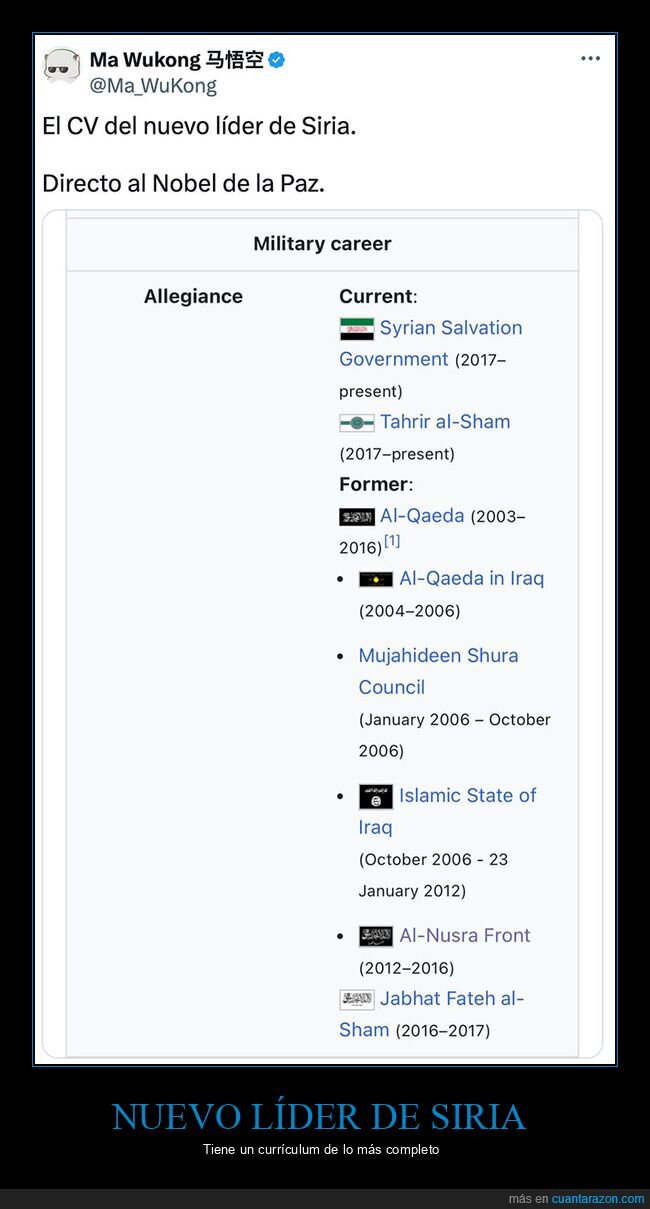Click the Al-Qaeda black flag icon
650x1209 pixels.
[359, 516]
